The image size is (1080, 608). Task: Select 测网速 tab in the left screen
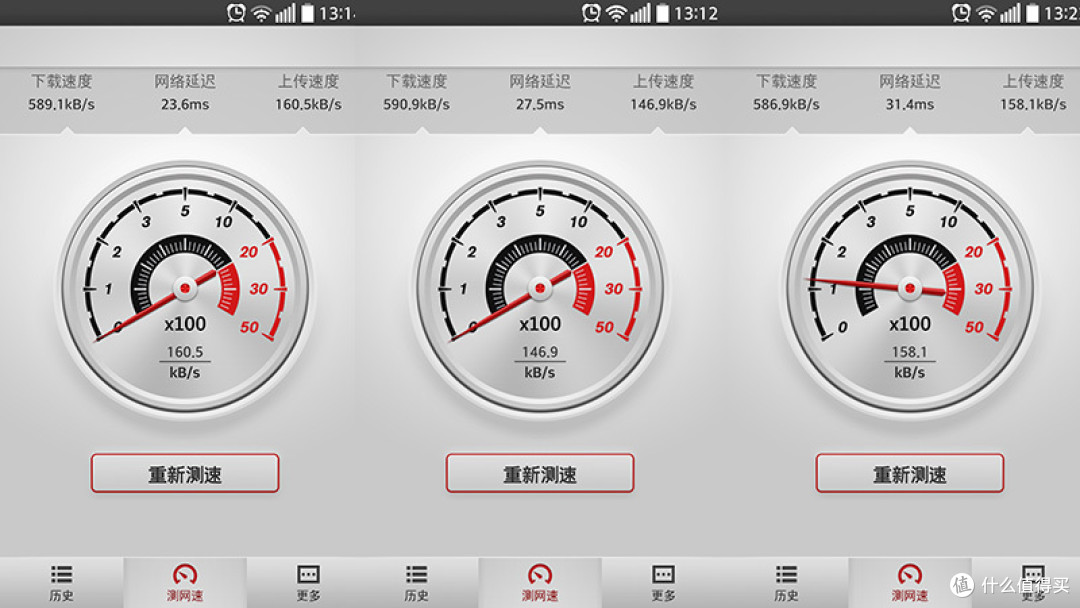[185, 583]
